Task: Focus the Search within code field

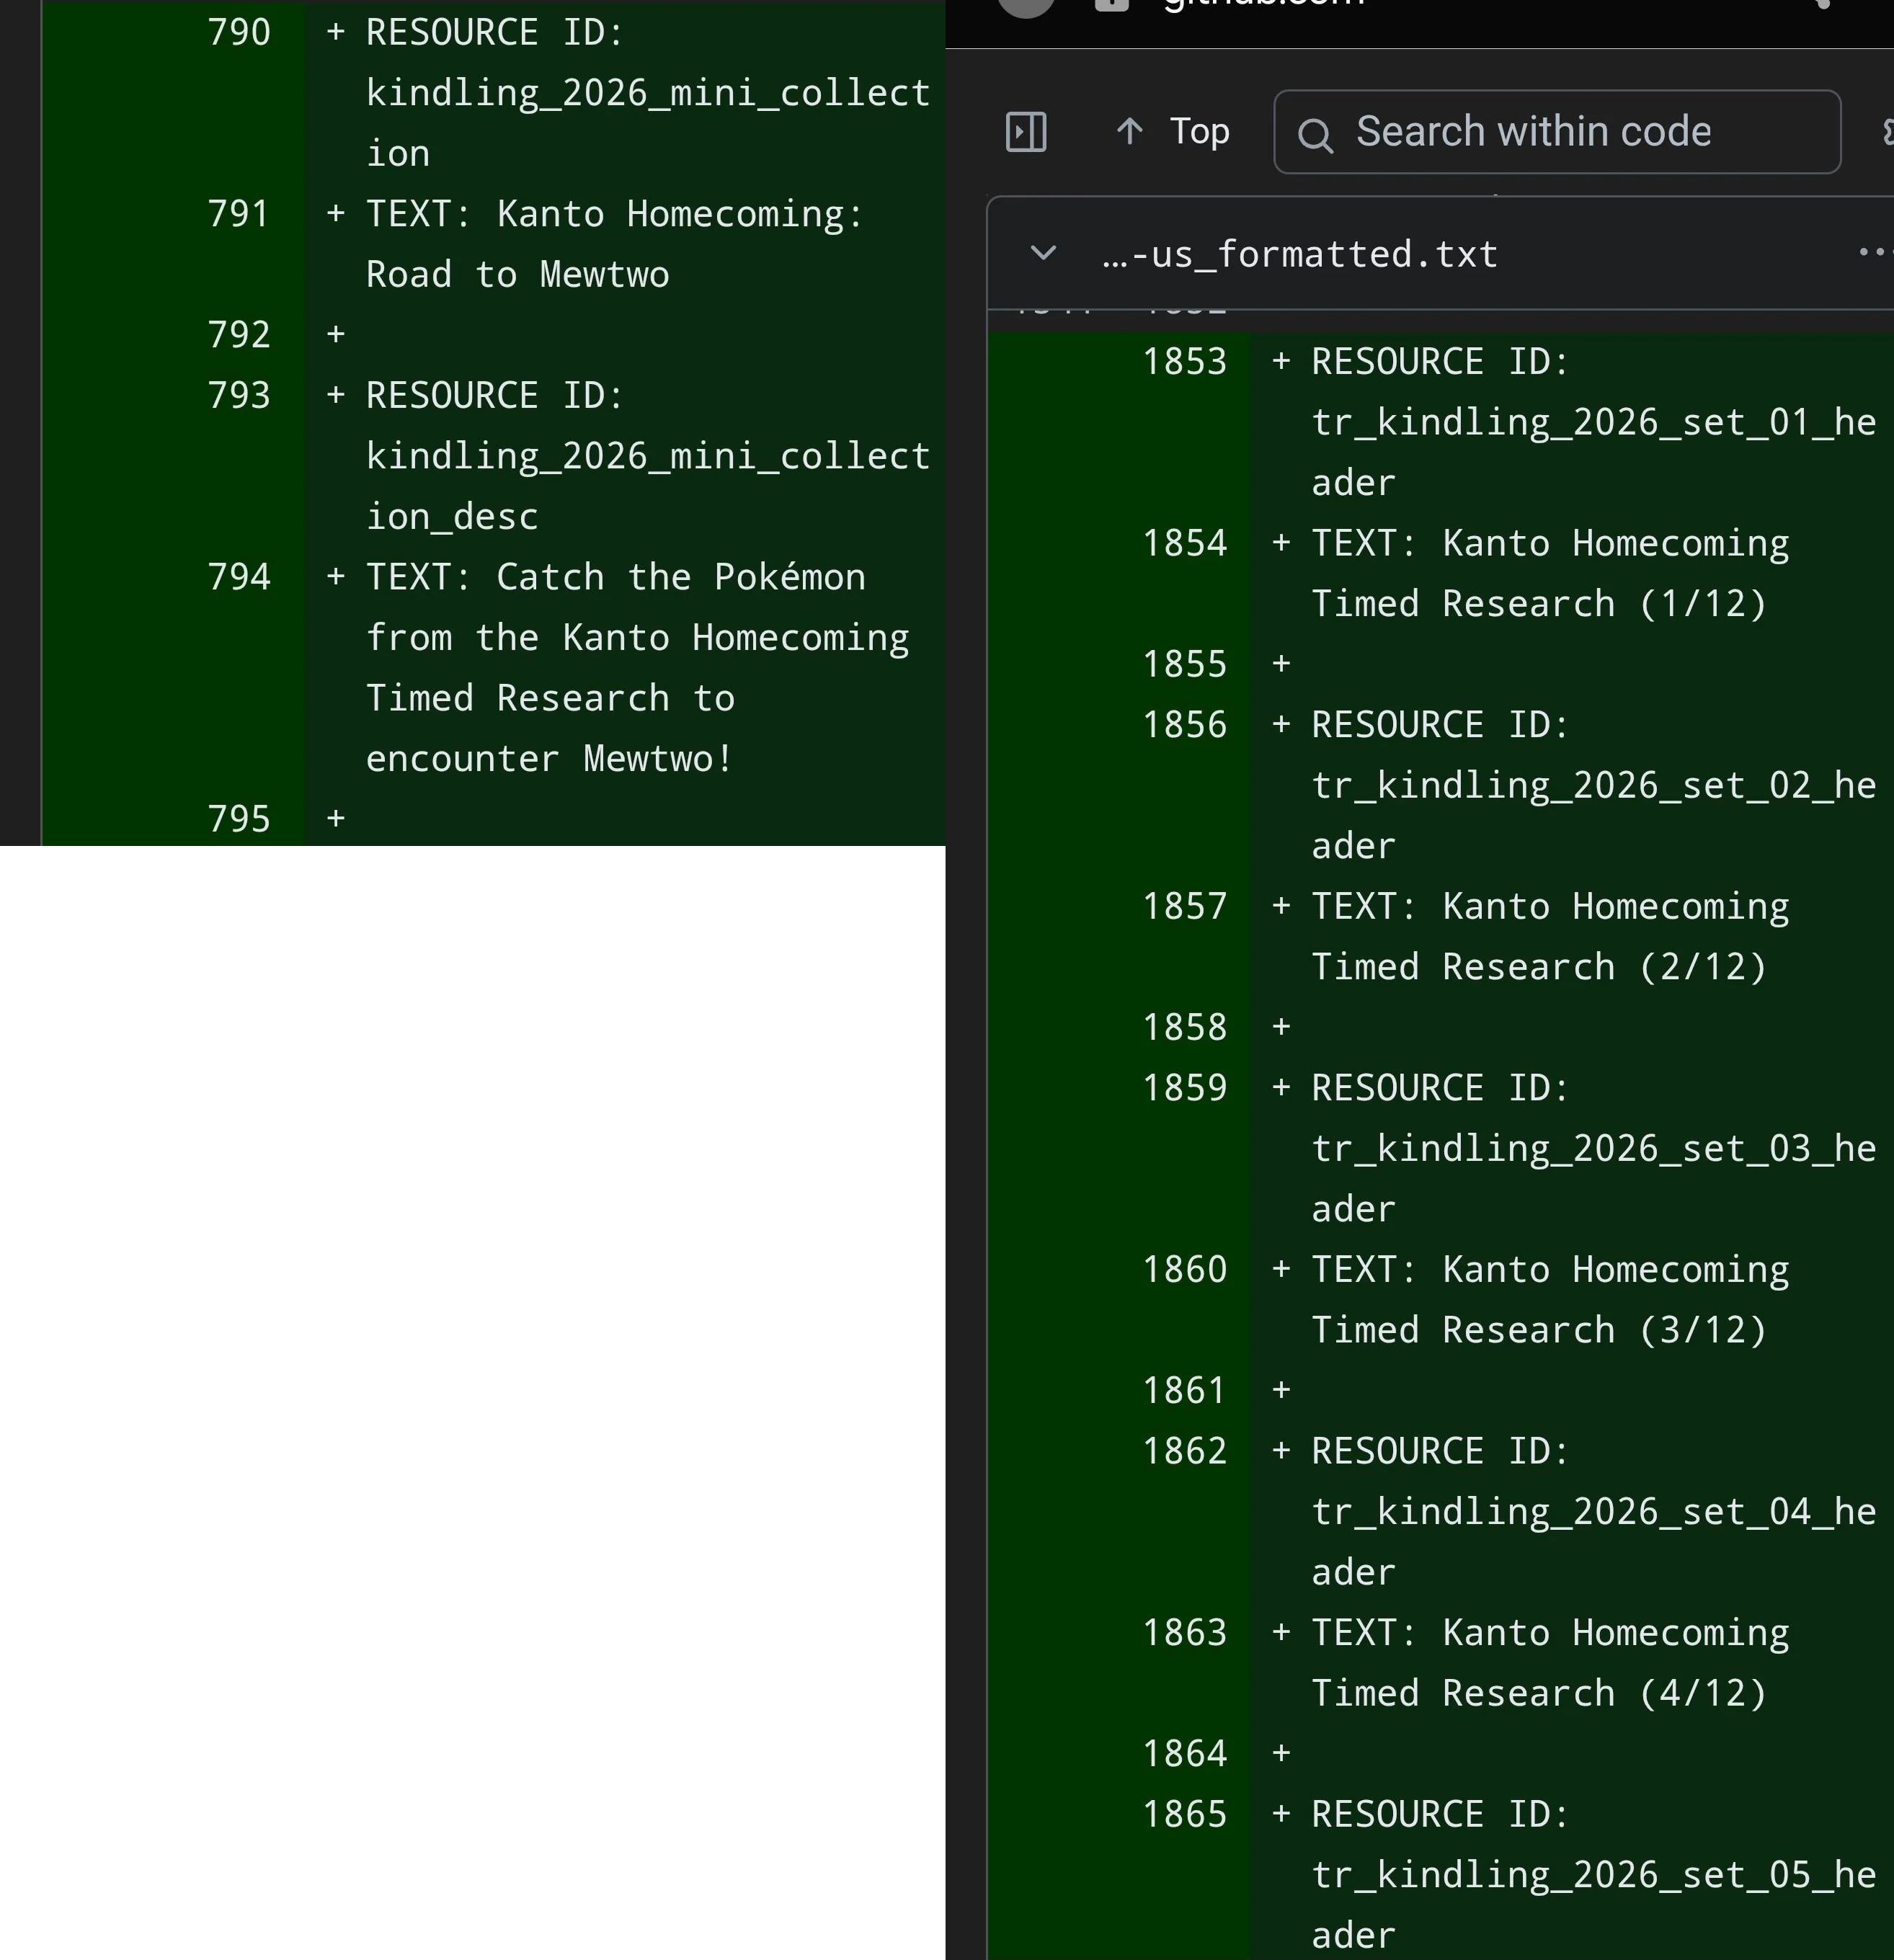Action: coord(1557,132)
